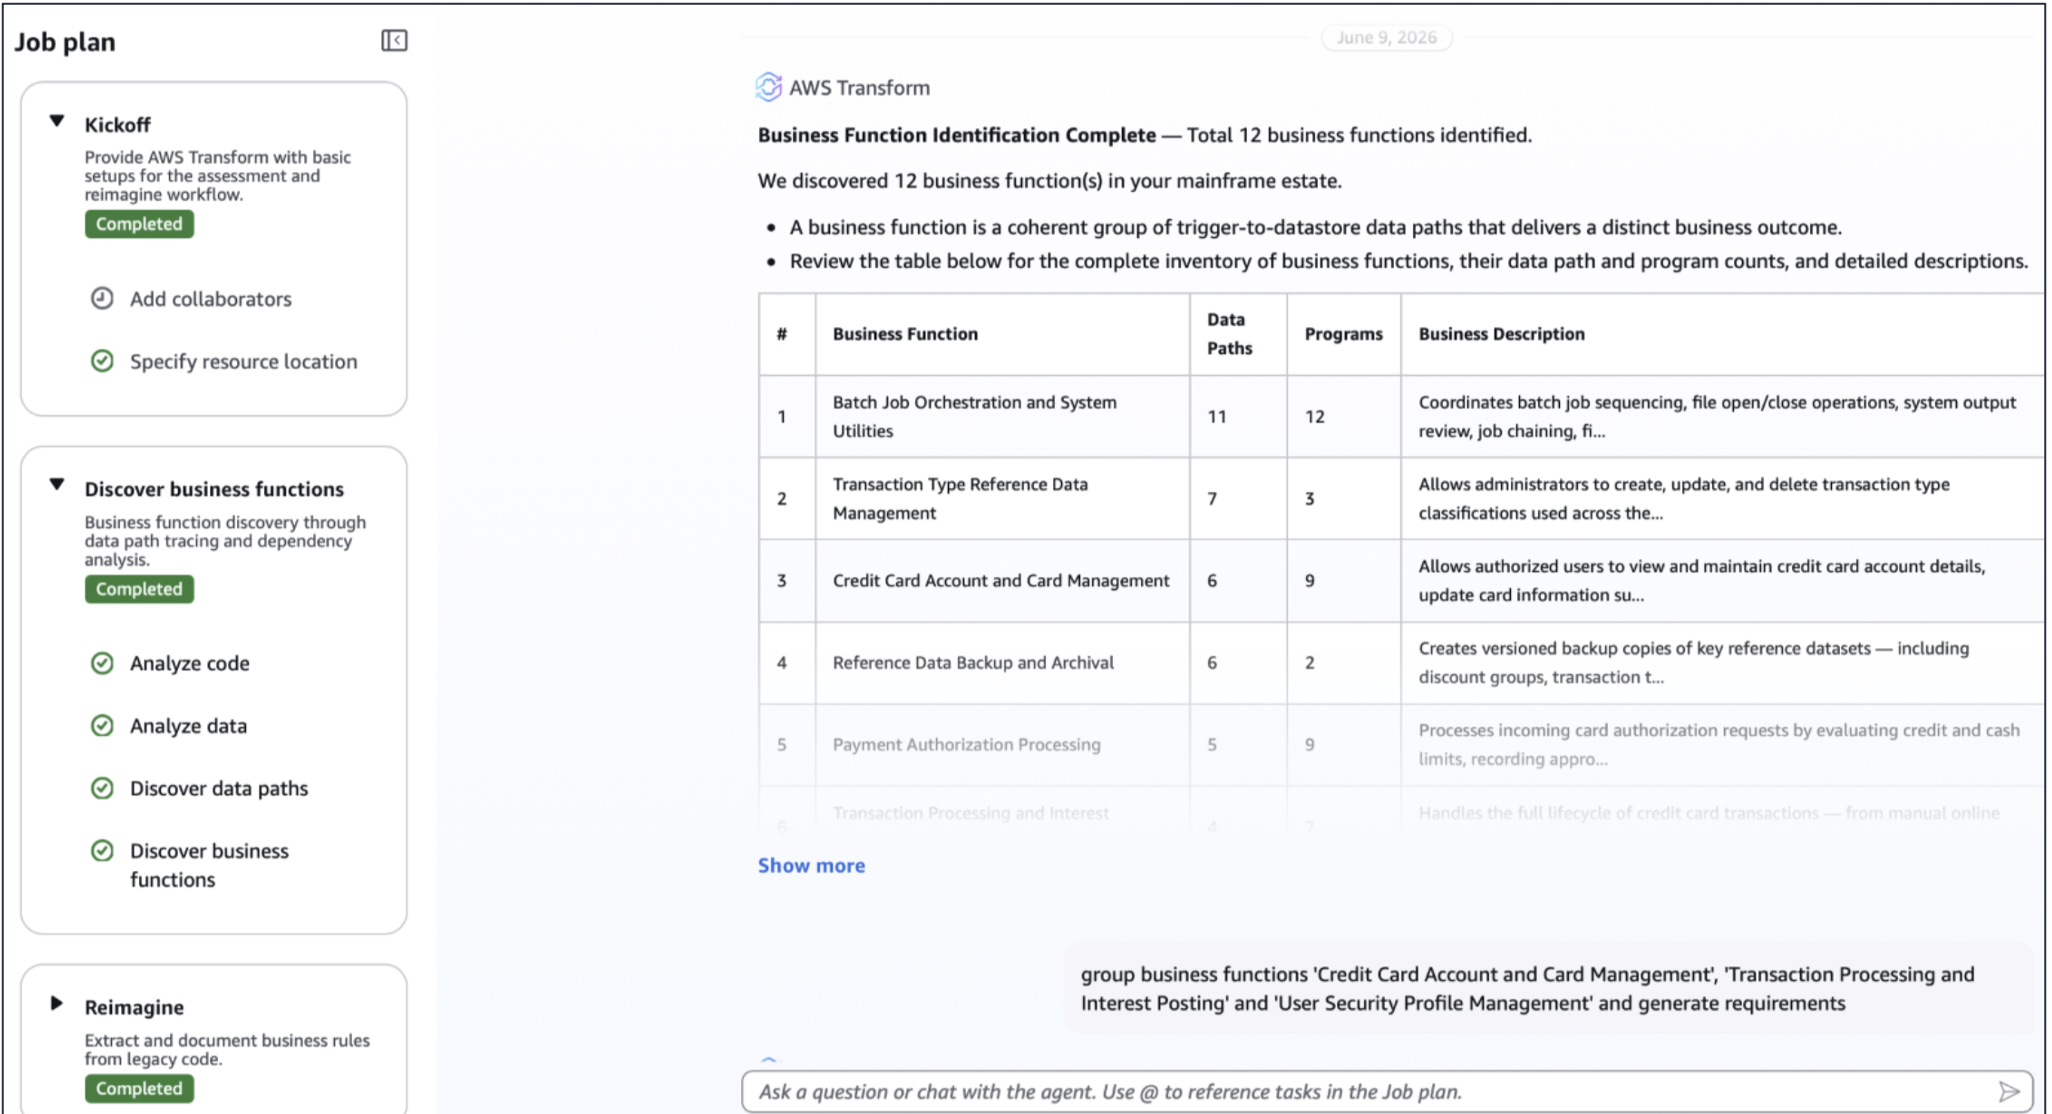Click check icon beside Specify resource location
Screen dimensions: 2052x1114
click(102, 361)
